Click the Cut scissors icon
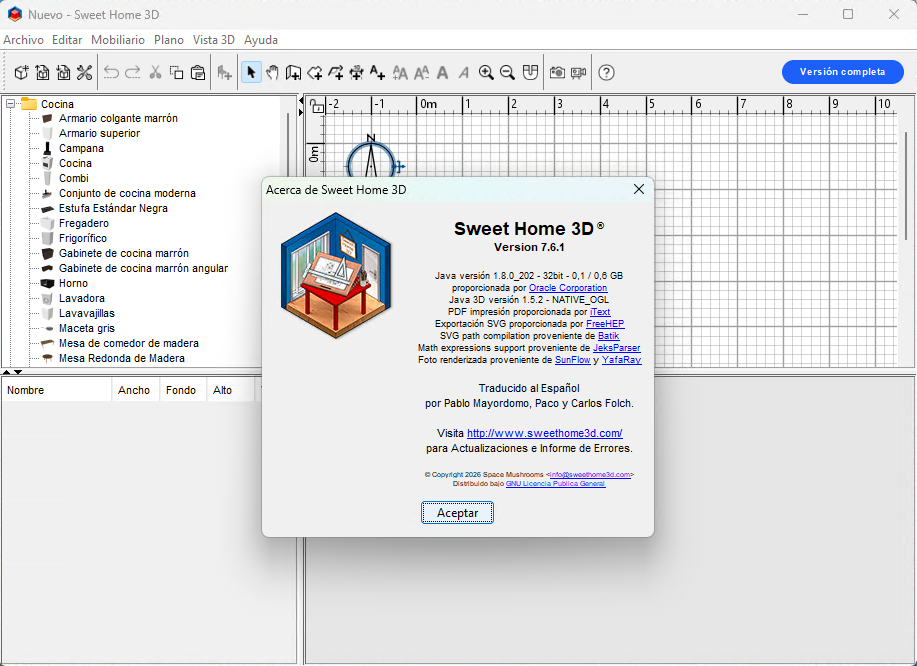917x666 pixels. coord(155,73)
